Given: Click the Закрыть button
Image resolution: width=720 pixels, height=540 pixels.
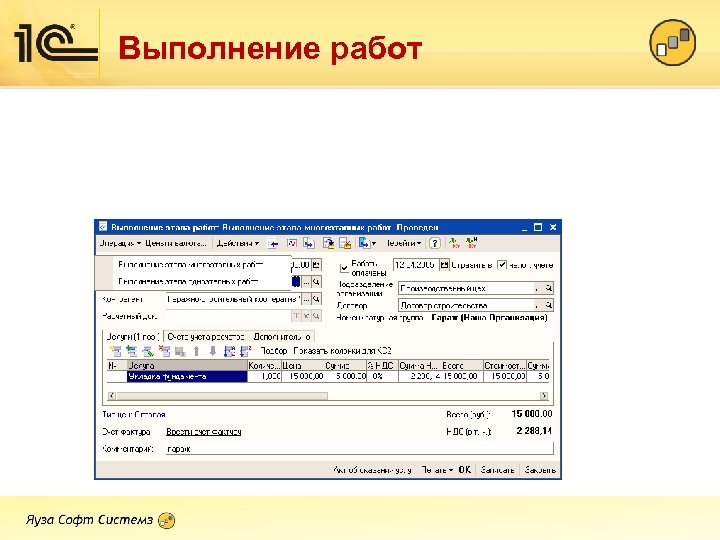Looking at the screenshot, I should (540, 470).
